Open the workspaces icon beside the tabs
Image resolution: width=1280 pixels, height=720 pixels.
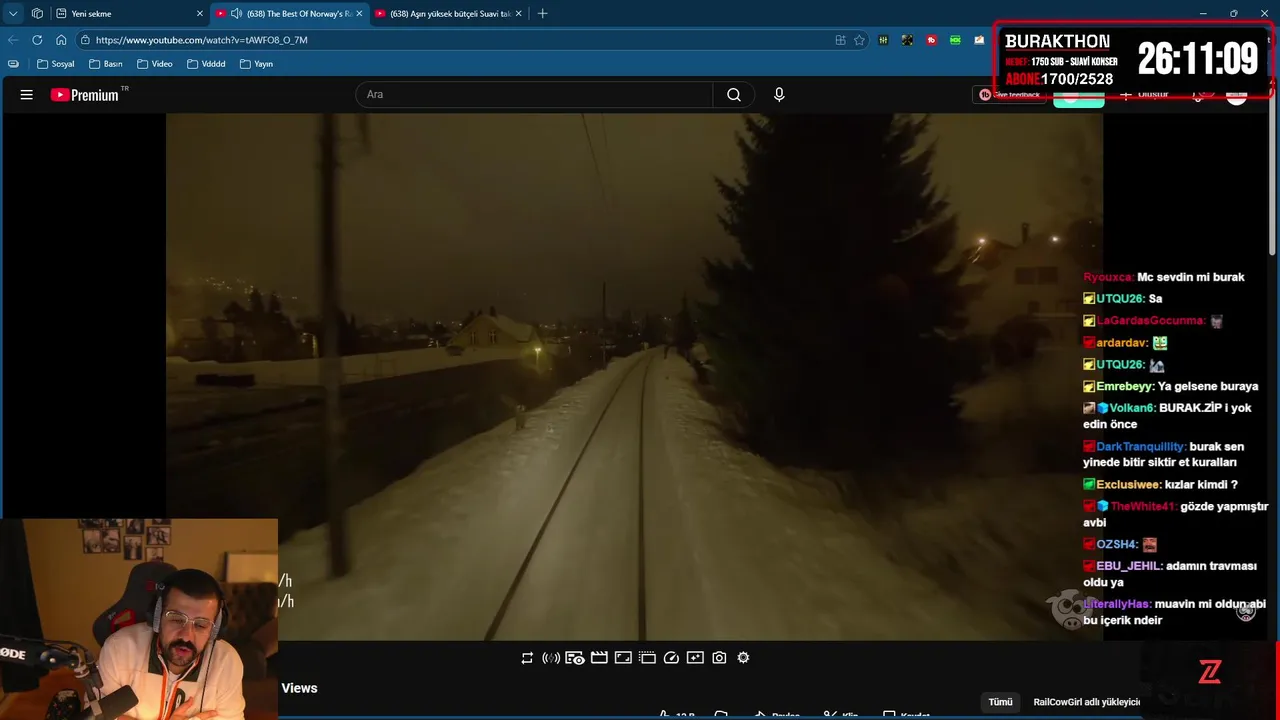tap(37, 14)
